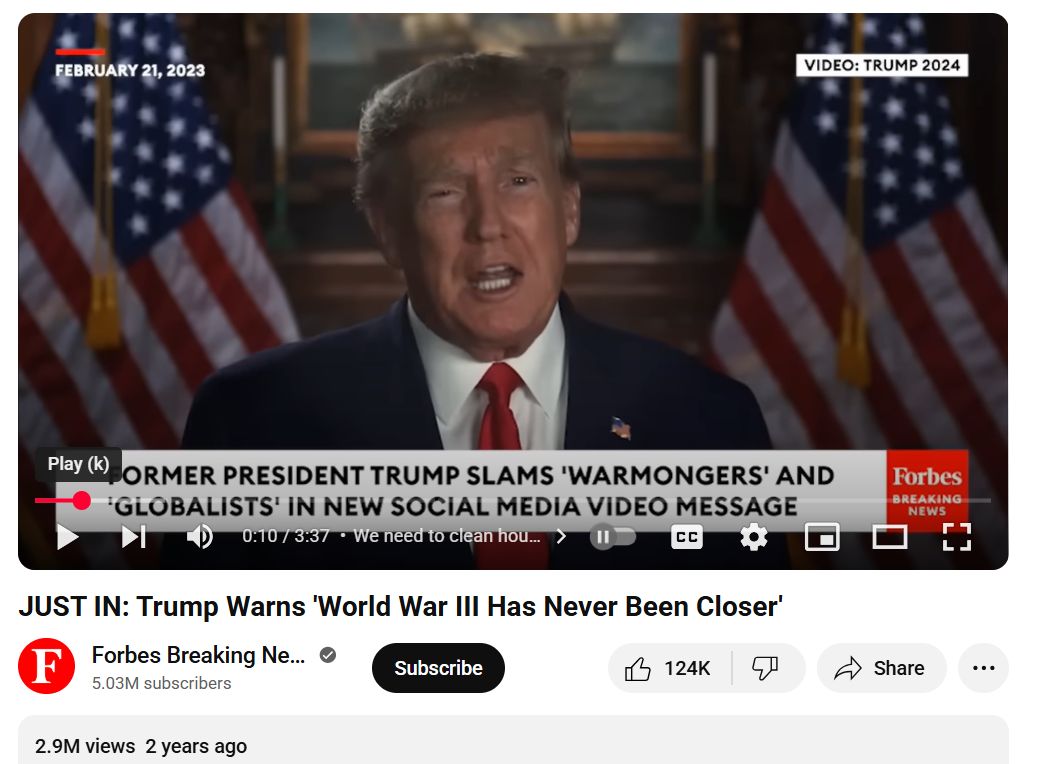Image resolution: width=1037 pixels, height=764 pixels.
Task: Seek on the red video progress bar
Action: click(x=513, y=500)
